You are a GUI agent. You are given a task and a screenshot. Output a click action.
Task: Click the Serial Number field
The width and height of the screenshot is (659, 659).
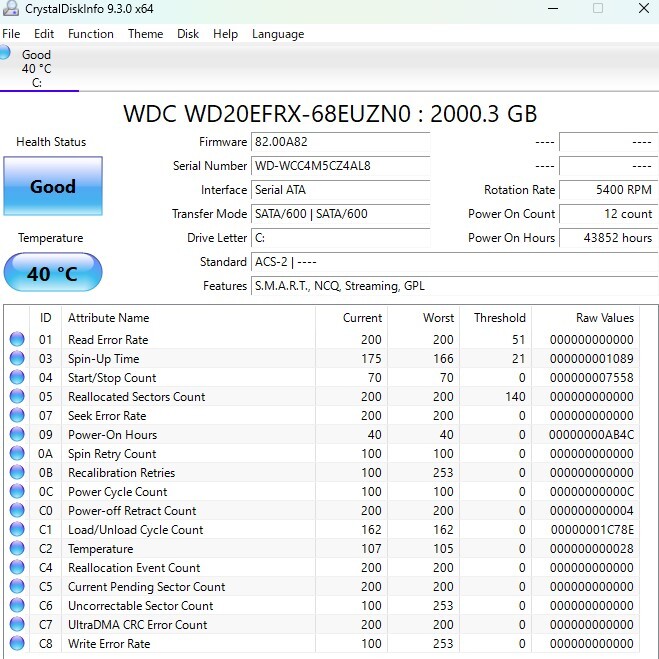pos(340,166)
